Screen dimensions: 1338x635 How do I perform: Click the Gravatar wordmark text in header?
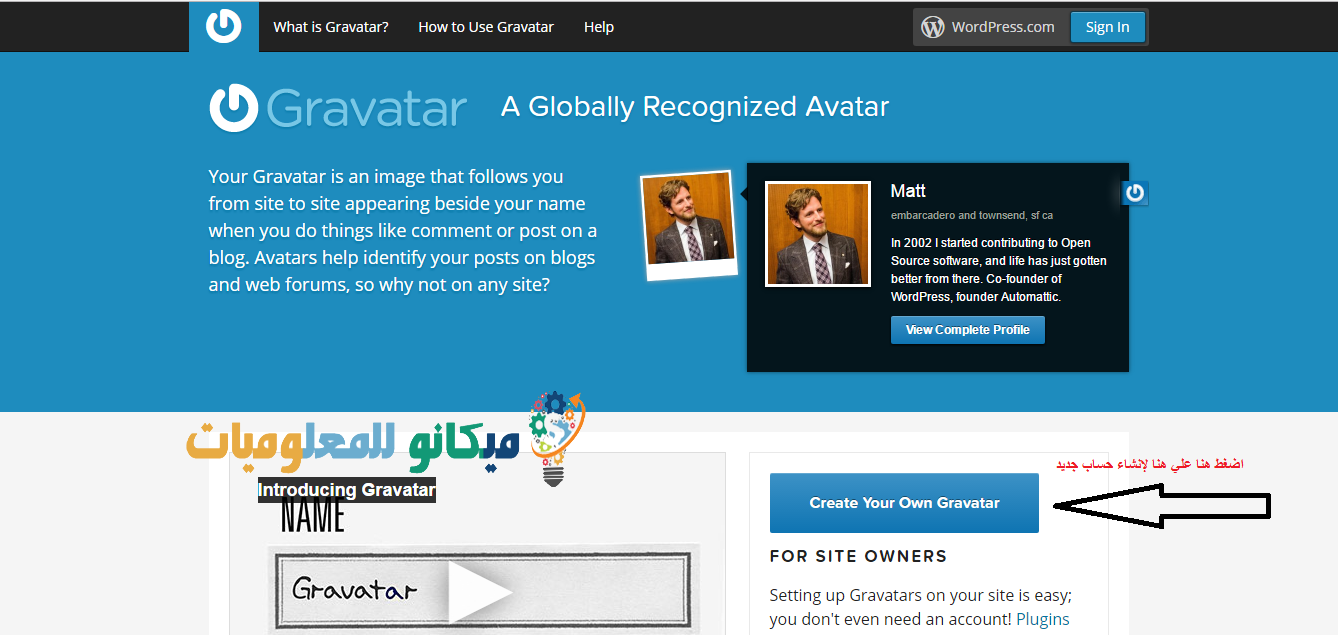click(367, 108)
